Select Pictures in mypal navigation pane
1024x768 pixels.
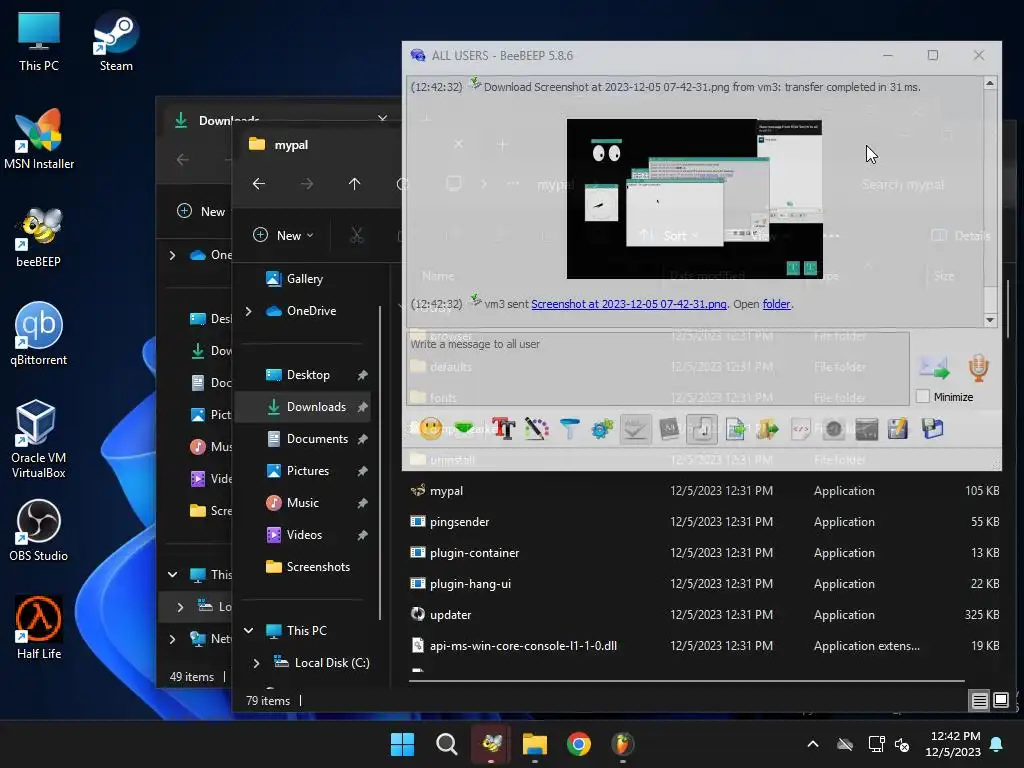pyautogui.click(x=303, y=471)
